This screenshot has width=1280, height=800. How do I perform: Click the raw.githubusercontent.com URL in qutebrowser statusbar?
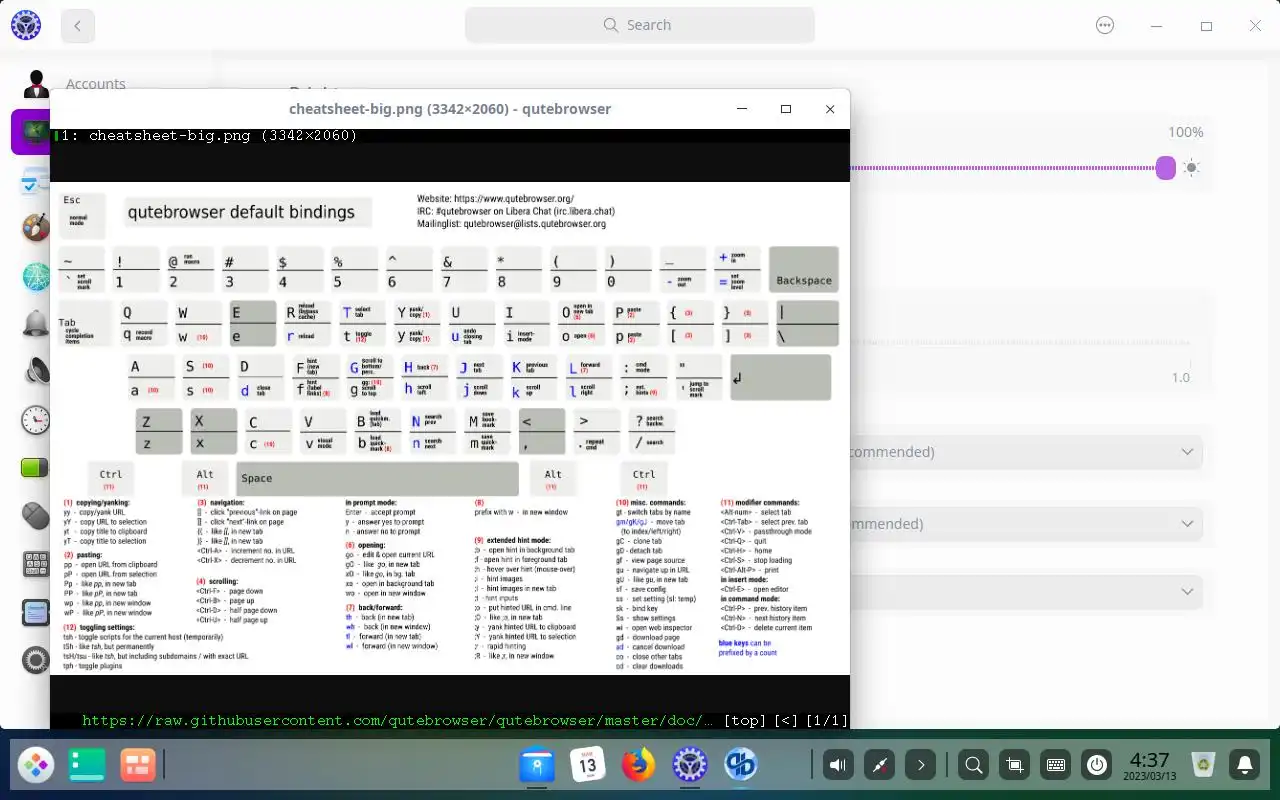click(398, 720)
